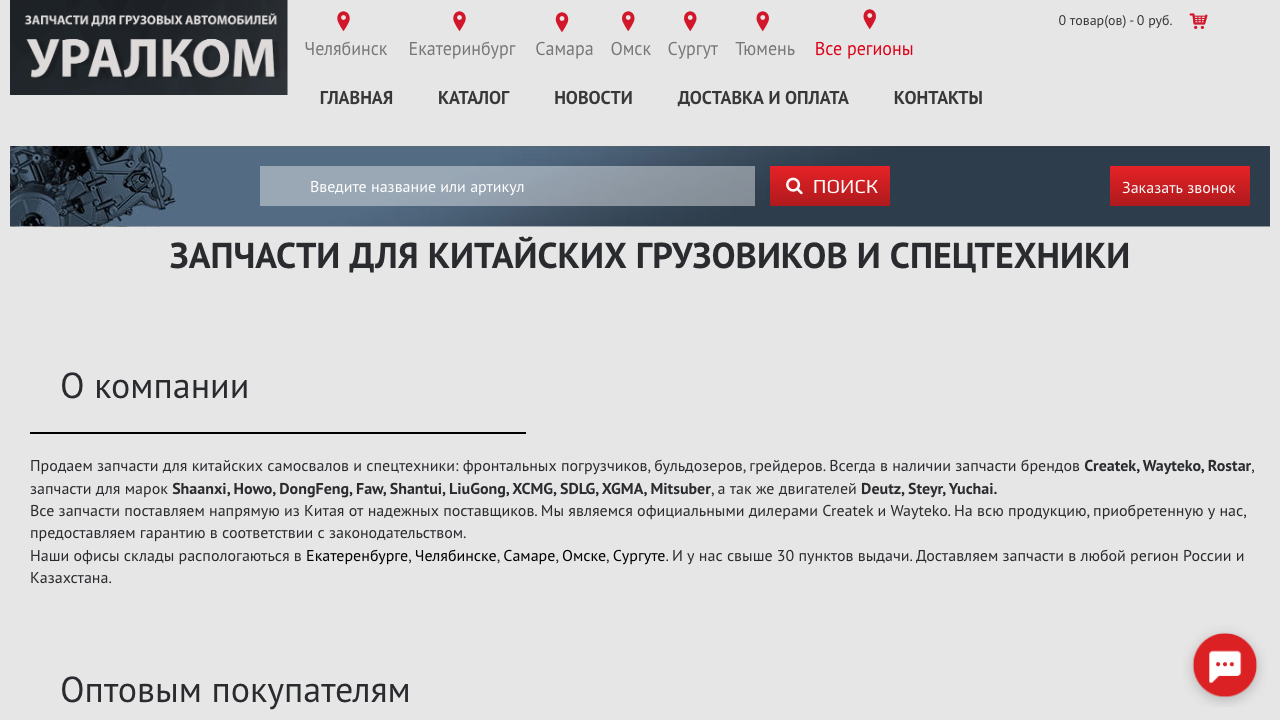Click the Оптовым покупателям heading

click(235, 690)
